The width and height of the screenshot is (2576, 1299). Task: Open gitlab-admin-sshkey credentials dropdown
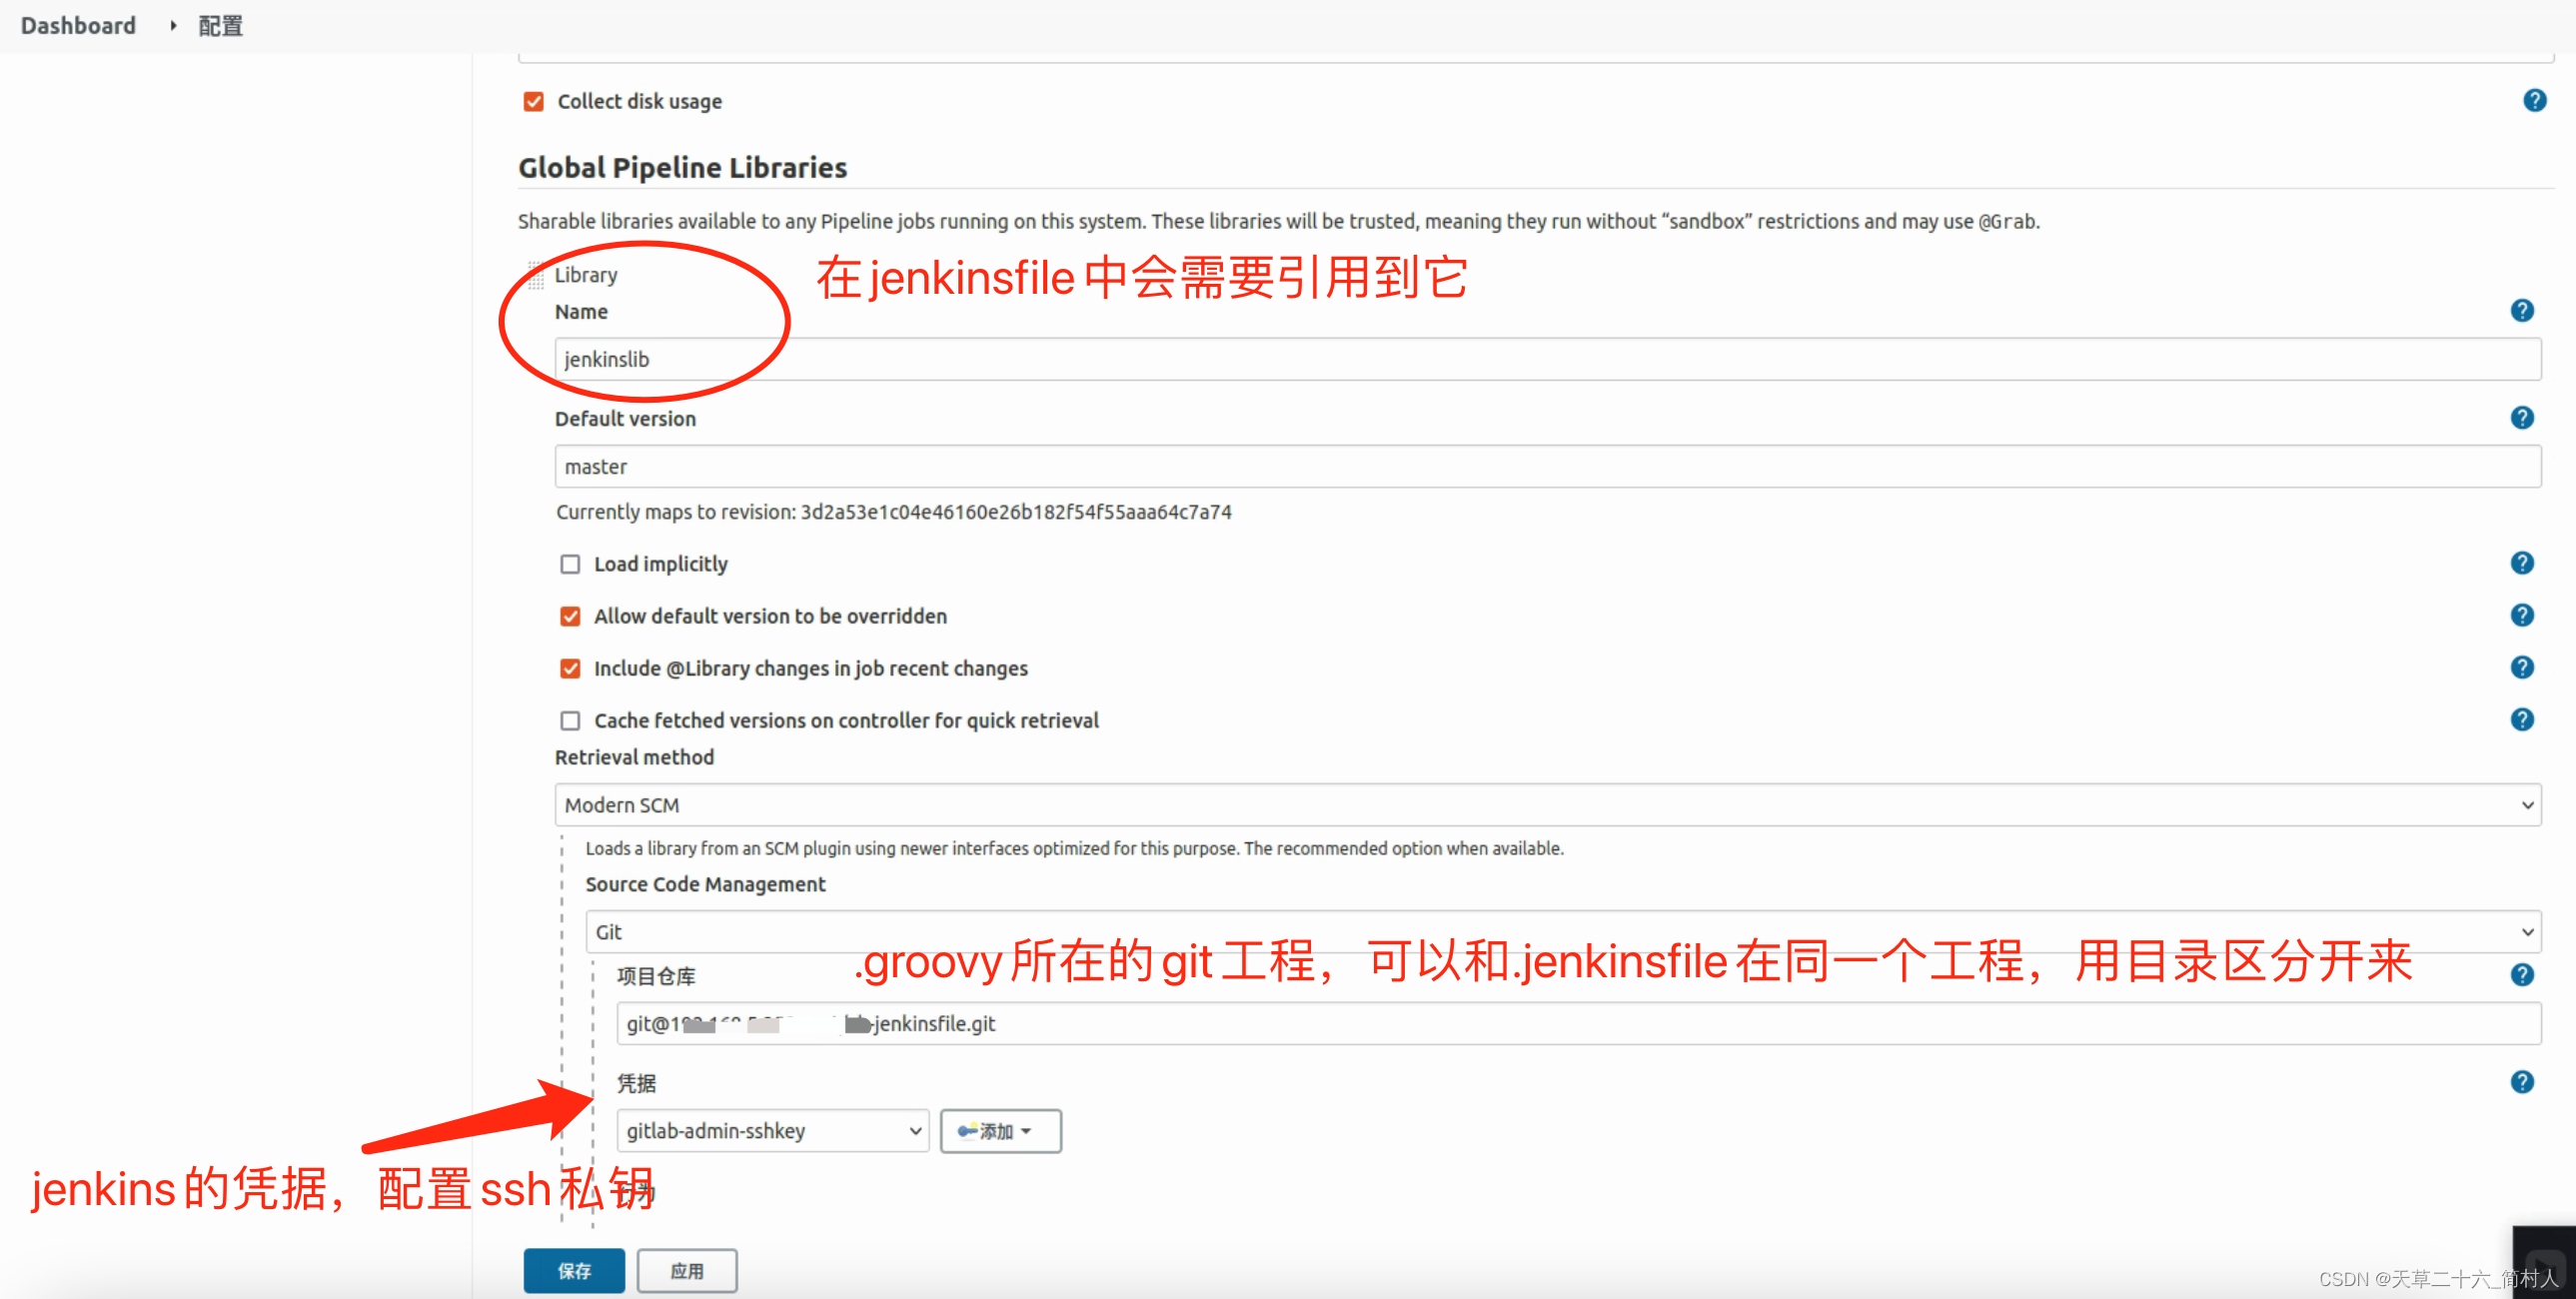773,1131
